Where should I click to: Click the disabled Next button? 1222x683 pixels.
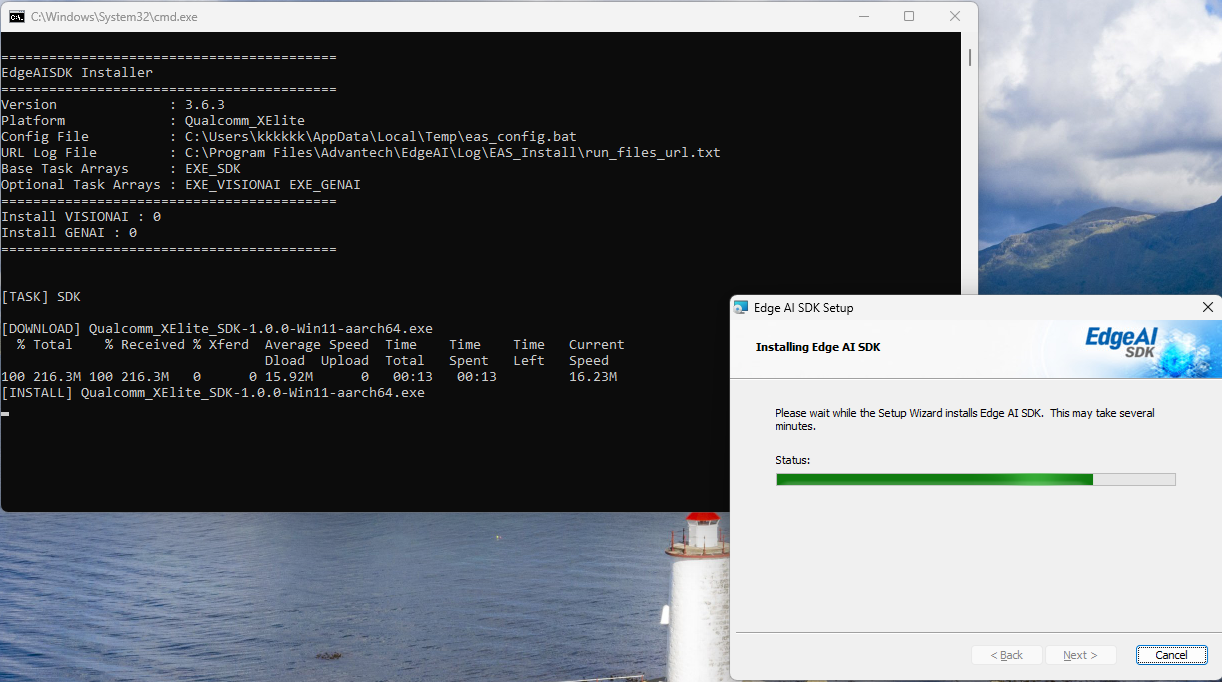pos(1080,655)
